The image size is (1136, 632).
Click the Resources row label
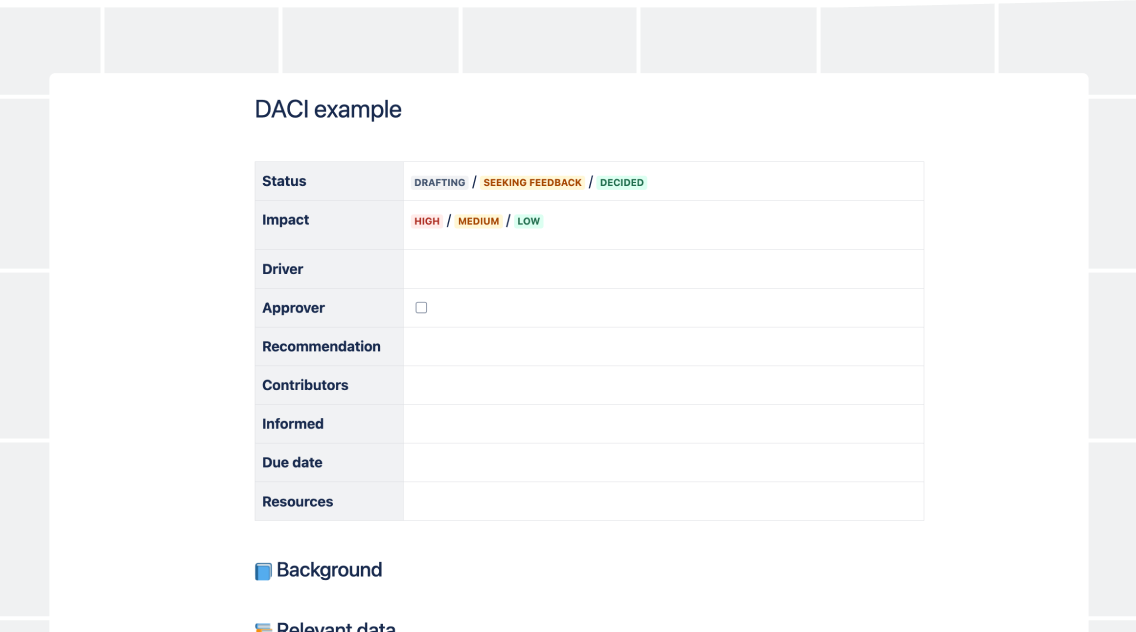point(298,502)
